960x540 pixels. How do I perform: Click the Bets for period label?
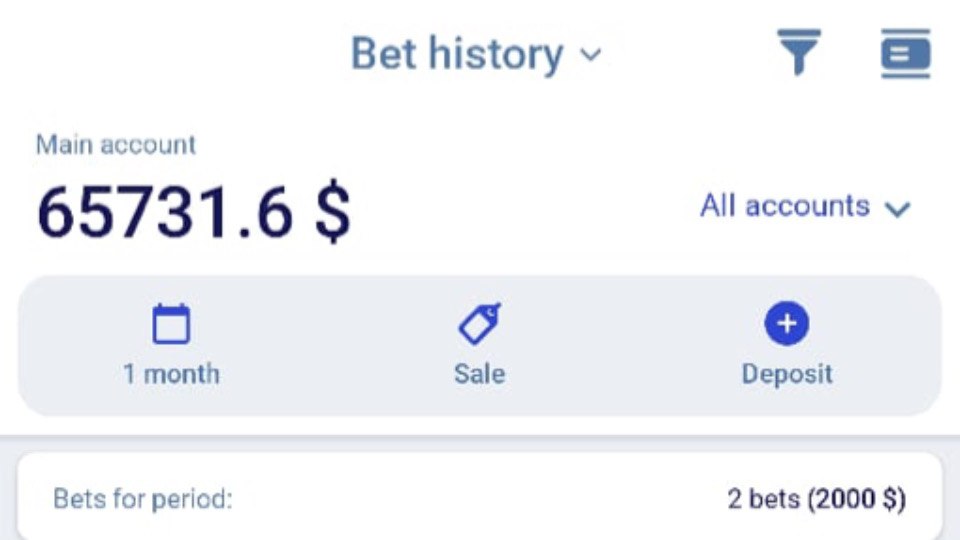coord(143,499)
